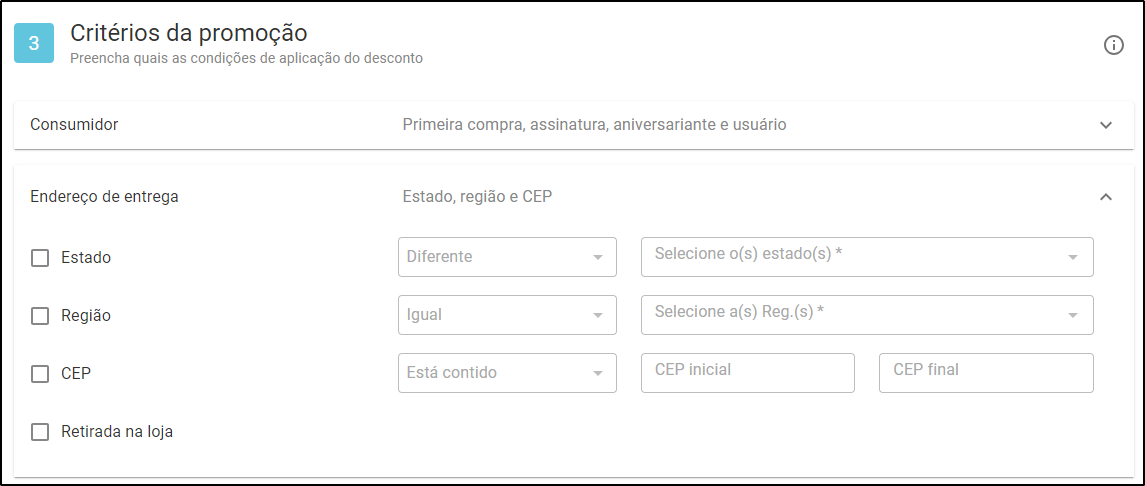Click the step 3 number badge

[34, 43]
